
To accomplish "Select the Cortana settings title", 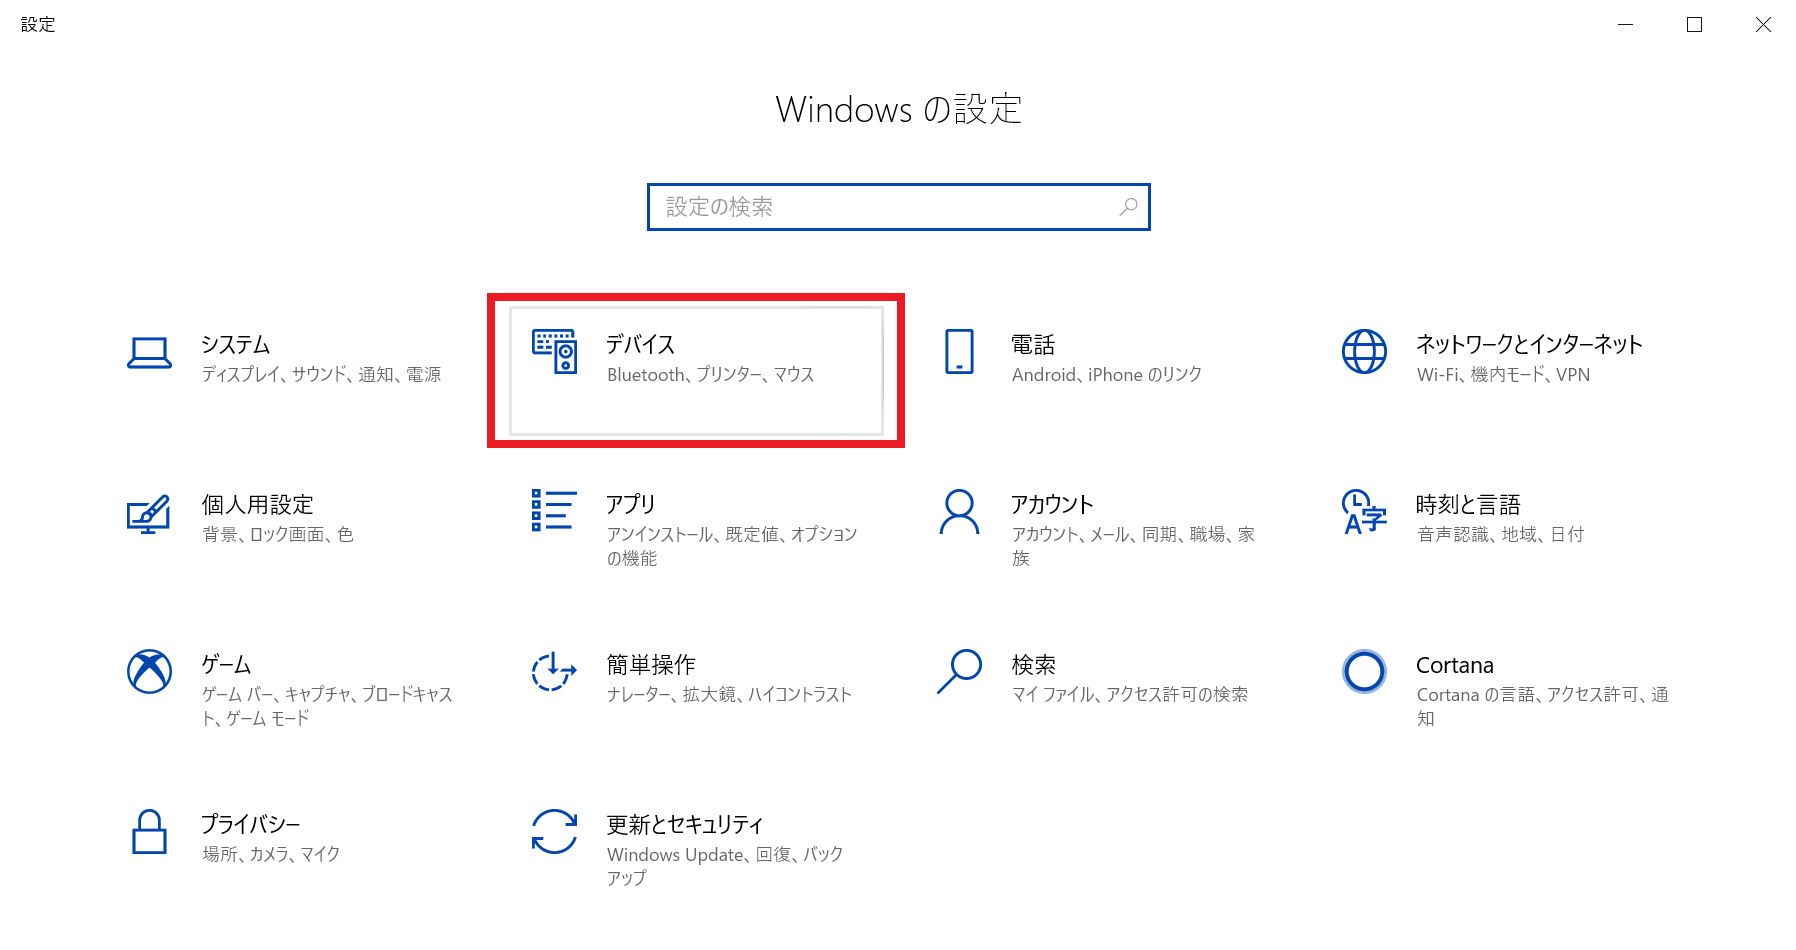I will pyautogui.click(x=1455, y=665).
